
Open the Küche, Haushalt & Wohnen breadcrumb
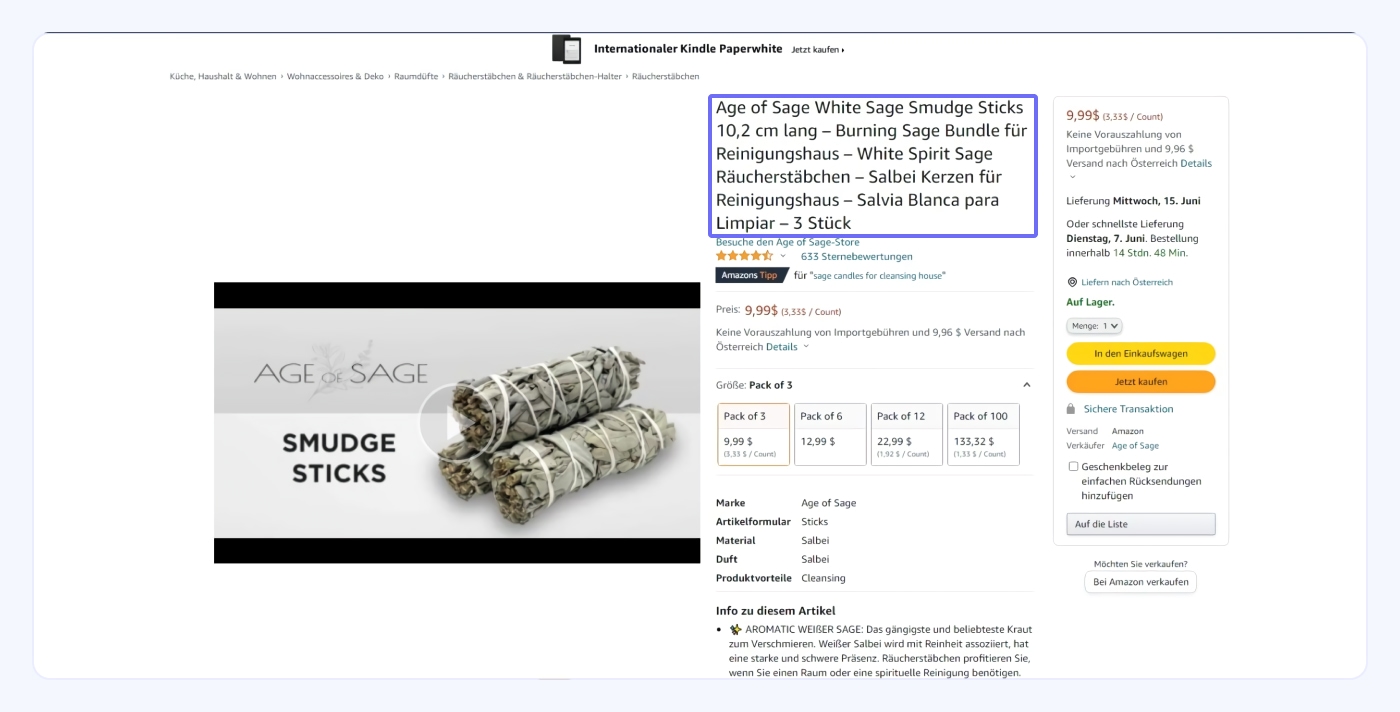tap(223, 76)
